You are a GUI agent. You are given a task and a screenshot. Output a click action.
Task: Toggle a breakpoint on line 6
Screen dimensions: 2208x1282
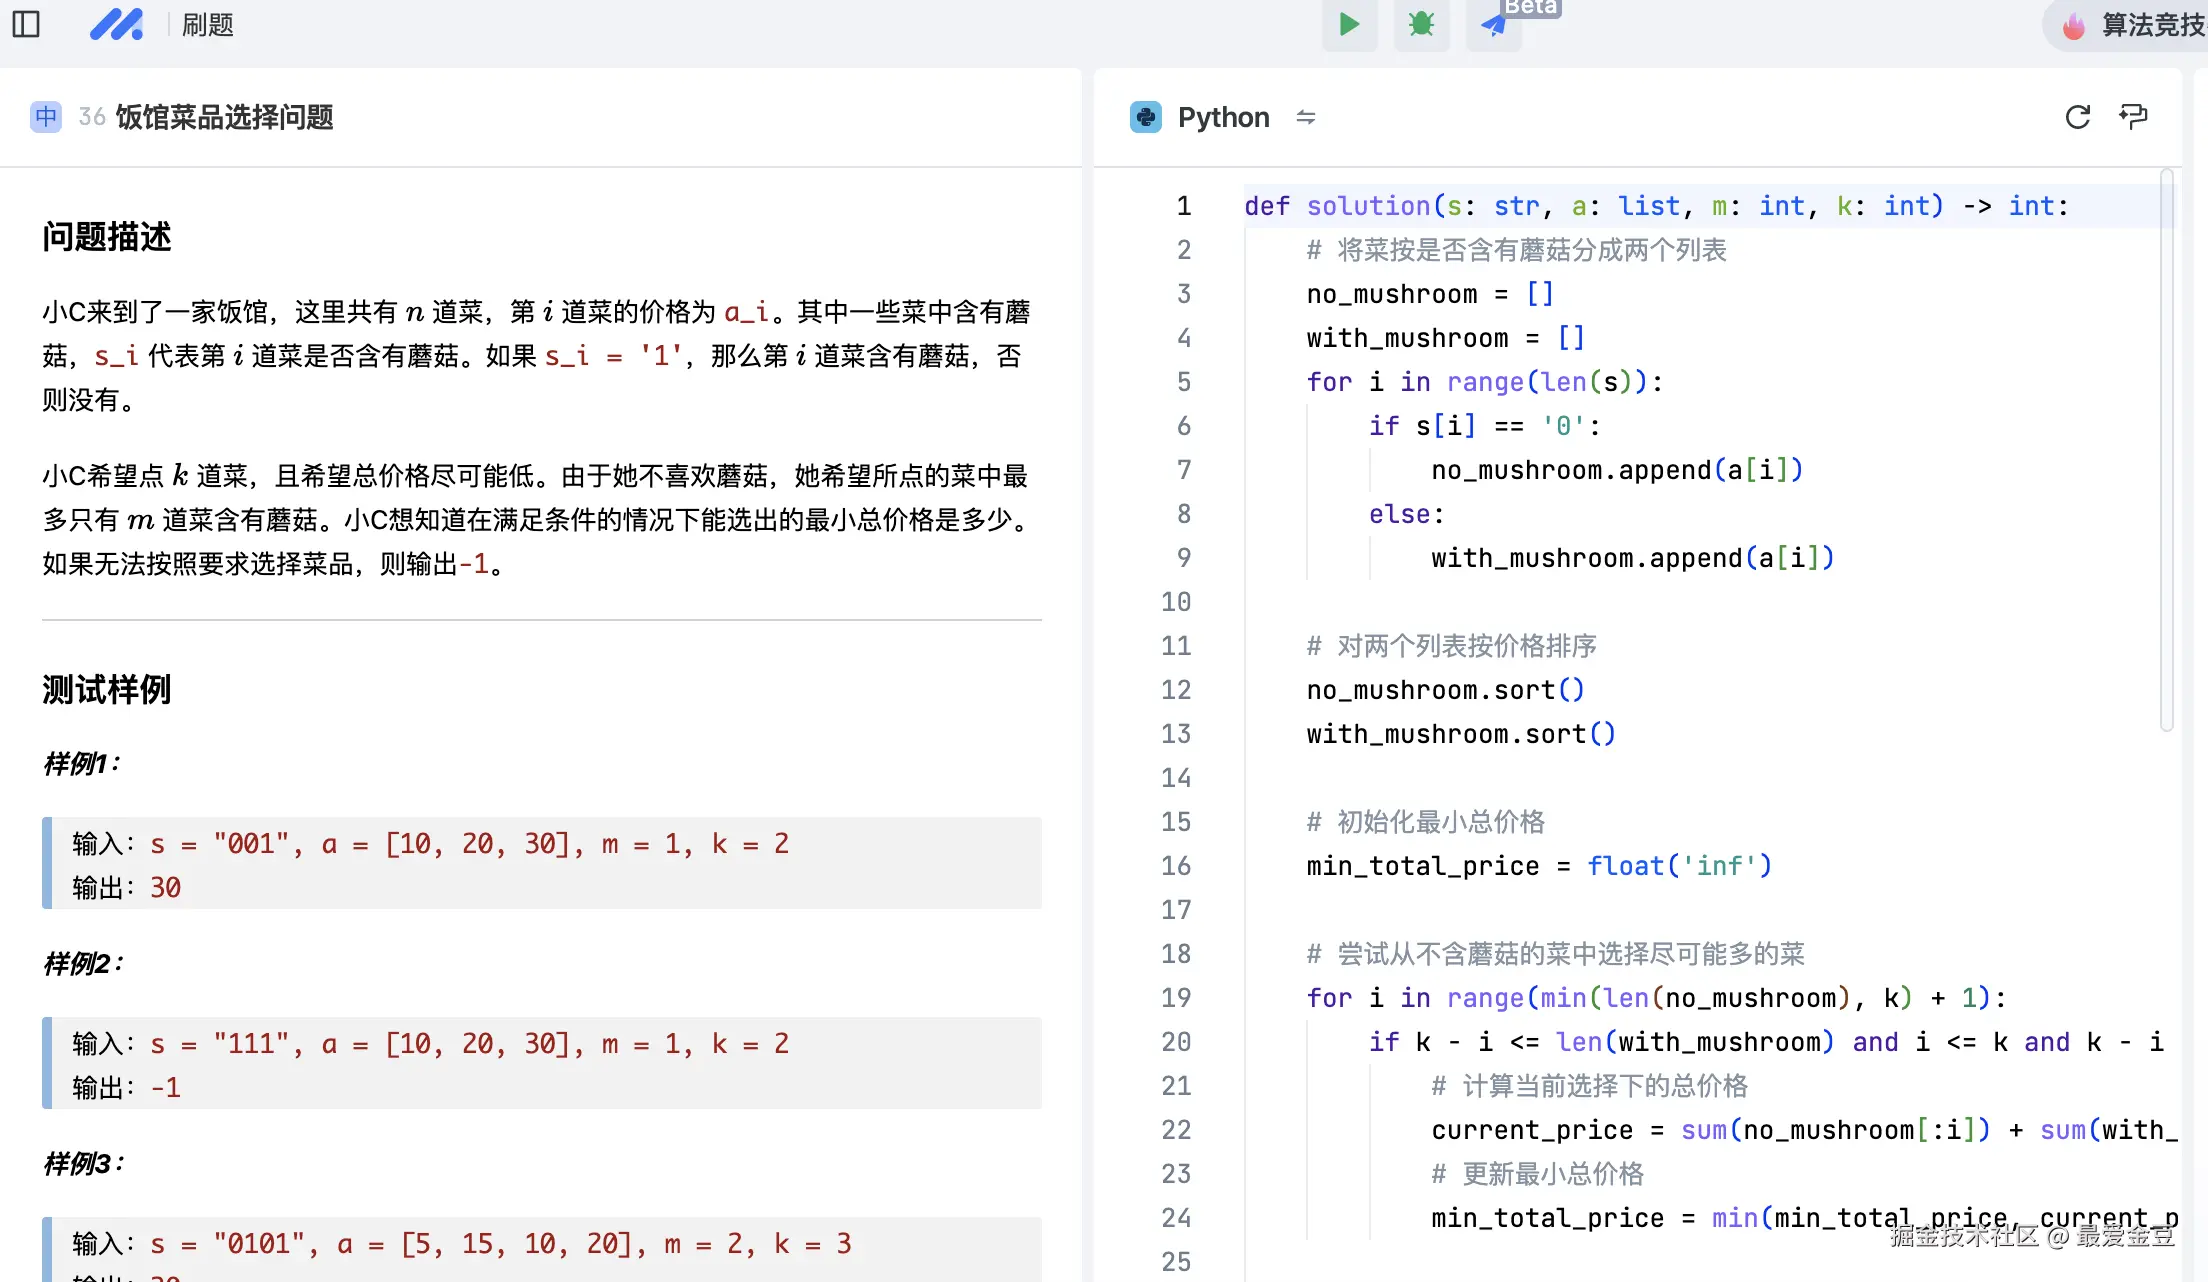(x=1183, y=426)
